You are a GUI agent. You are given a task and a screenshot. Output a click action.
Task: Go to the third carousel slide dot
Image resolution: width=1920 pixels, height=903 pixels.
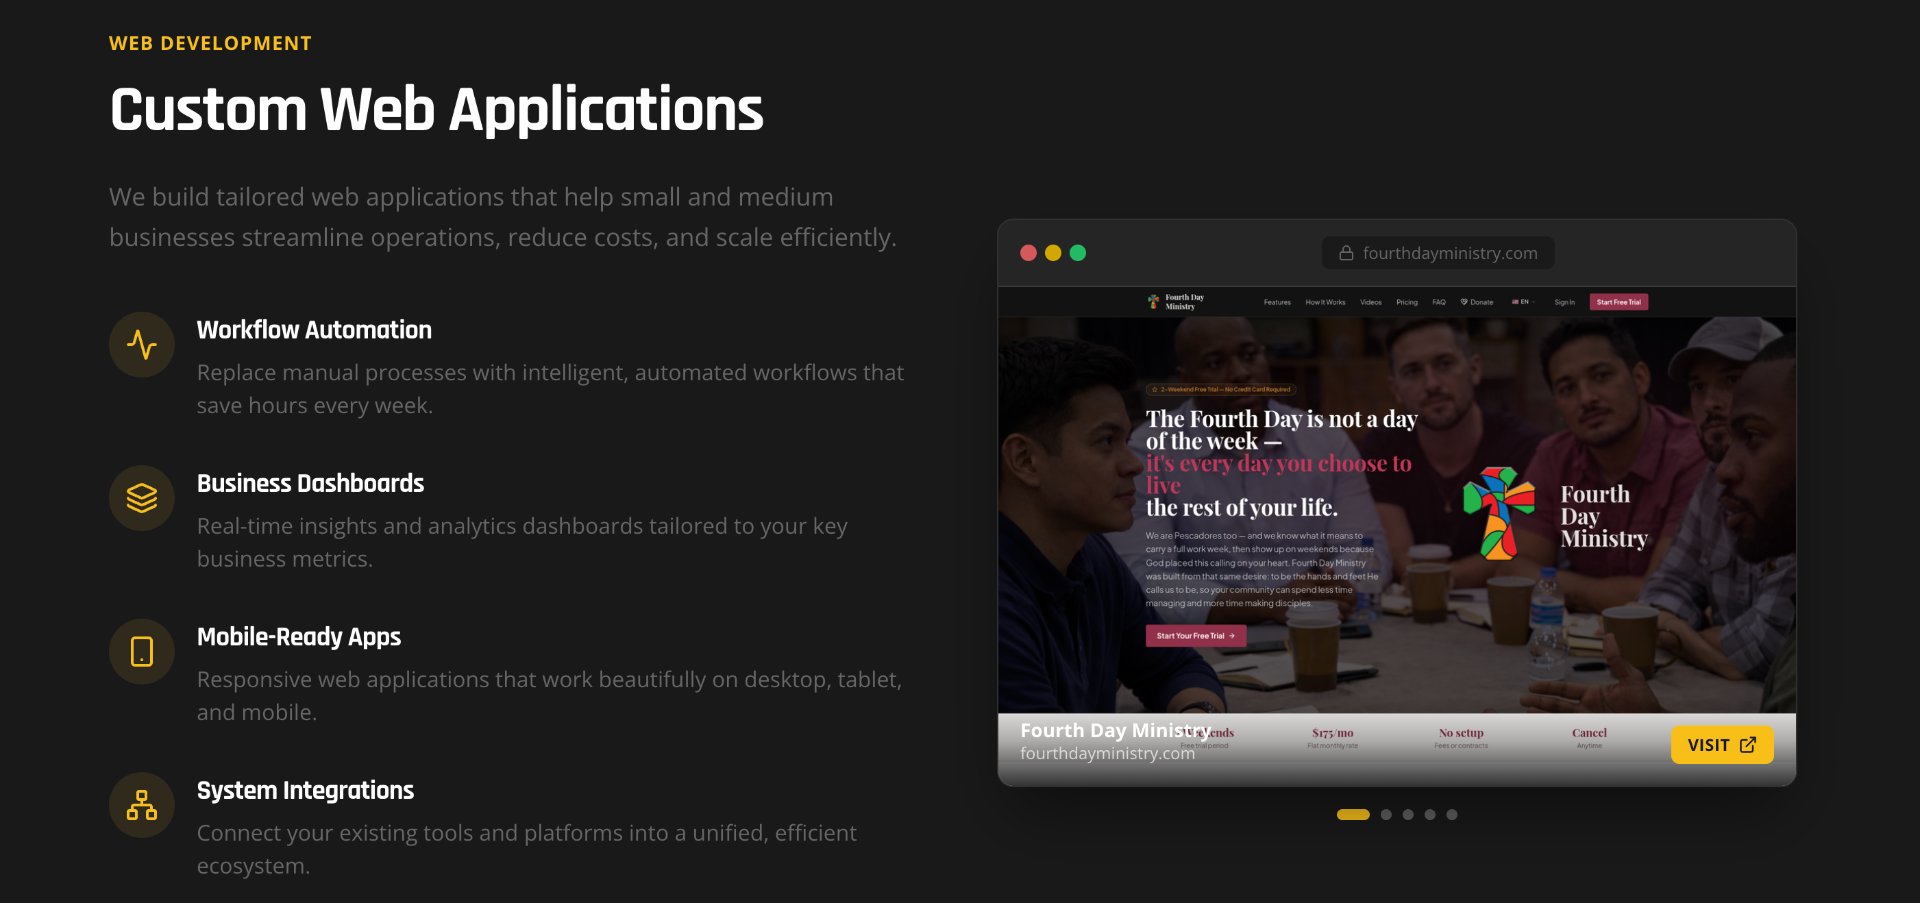click(x=1408, y=815)
